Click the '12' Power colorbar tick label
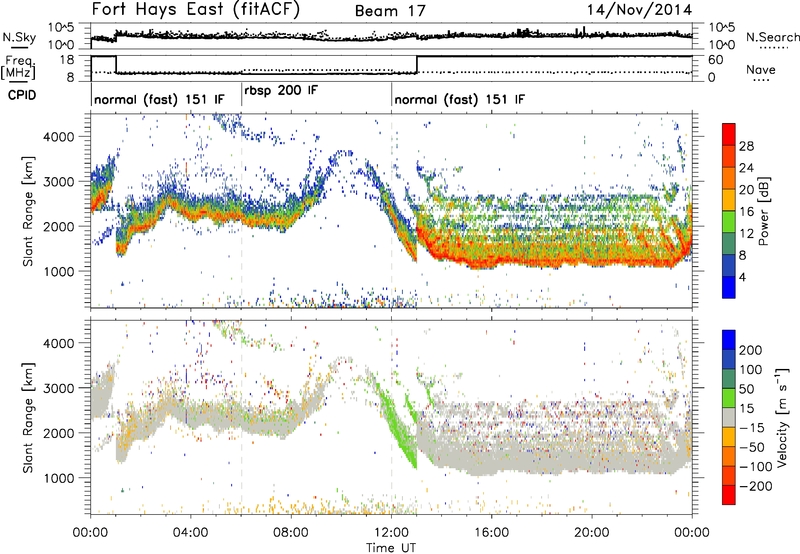The width and height of the screenshot is (800, 554). point(746,234)
